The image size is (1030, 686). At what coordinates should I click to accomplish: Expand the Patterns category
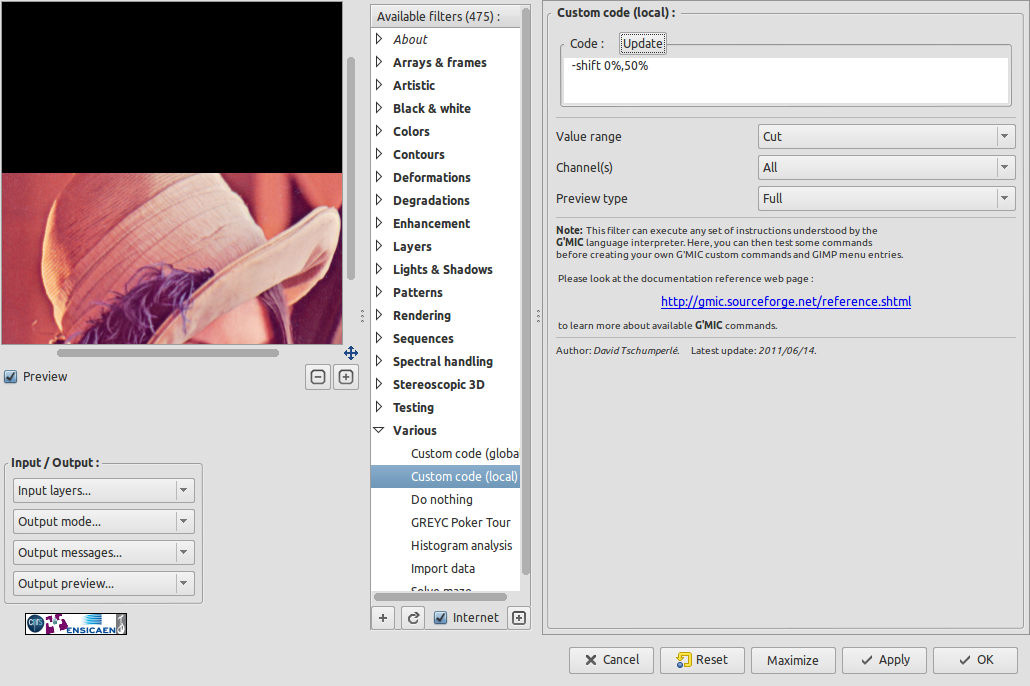pos(379,292)
